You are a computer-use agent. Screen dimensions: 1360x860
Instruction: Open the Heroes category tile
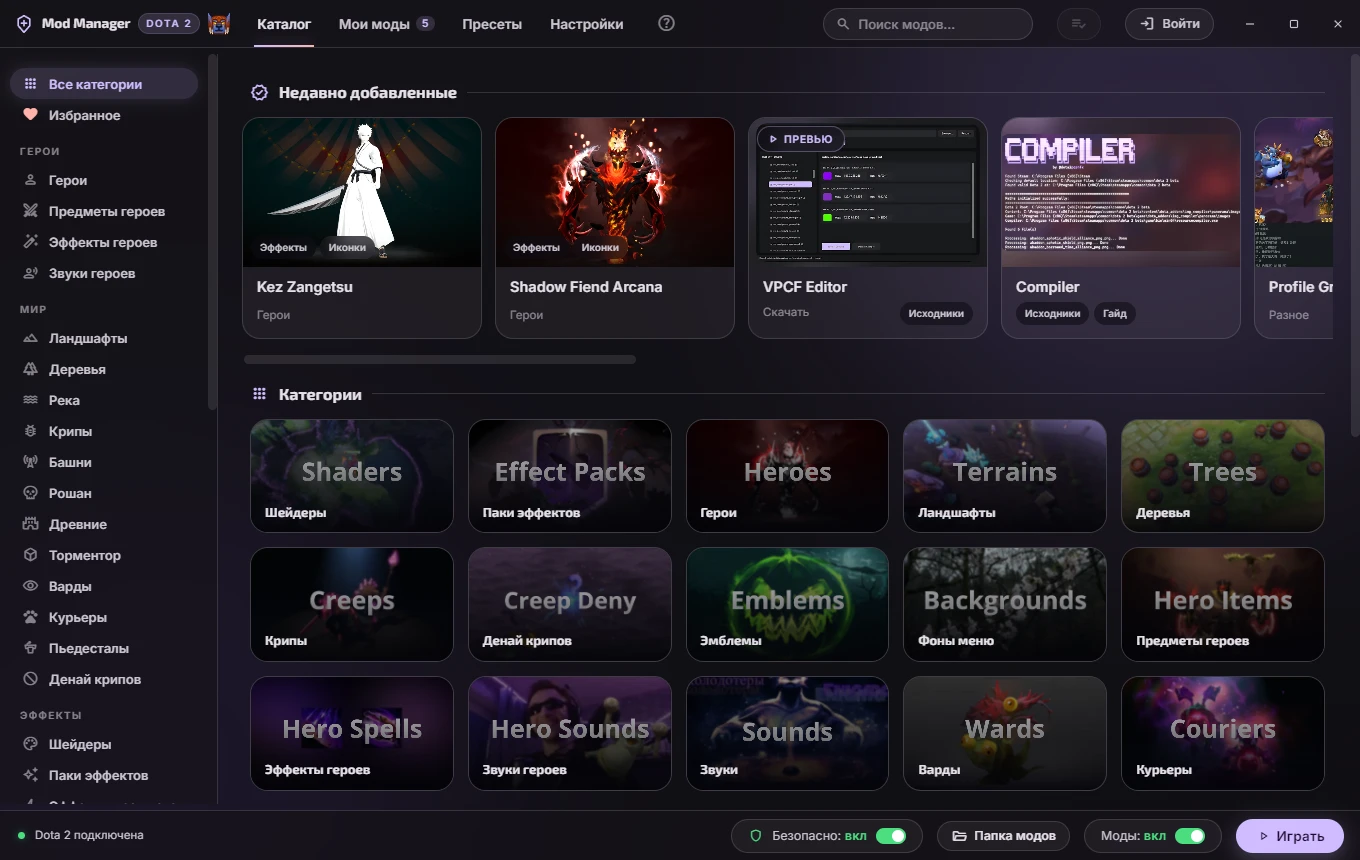[787, 476]
